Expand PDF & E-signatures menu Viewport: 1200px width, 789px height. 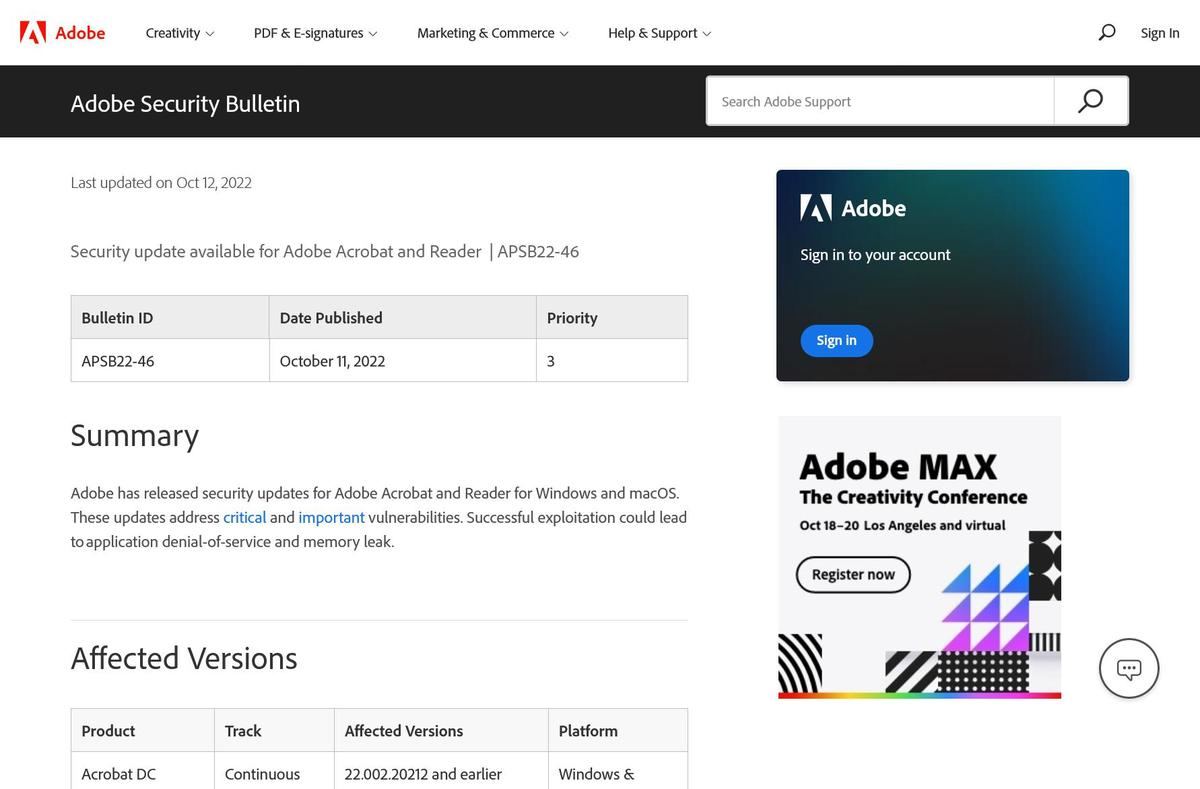point(316,33)
